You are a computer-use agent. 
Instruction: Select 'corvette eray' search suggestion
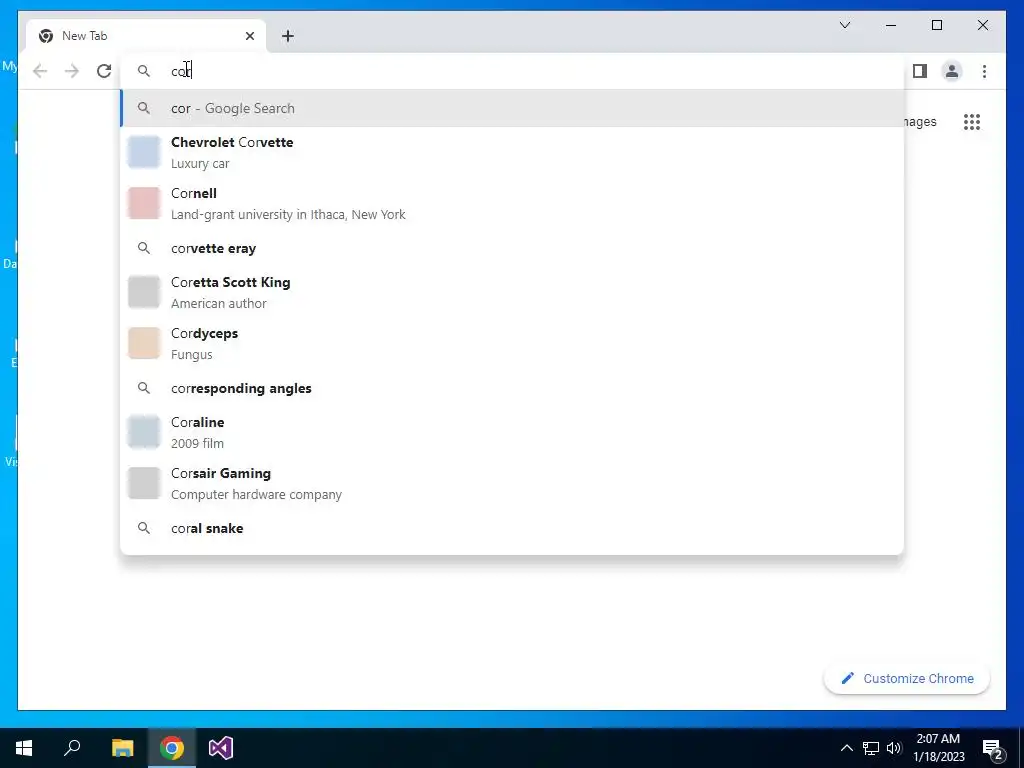[x=513, y=248]
